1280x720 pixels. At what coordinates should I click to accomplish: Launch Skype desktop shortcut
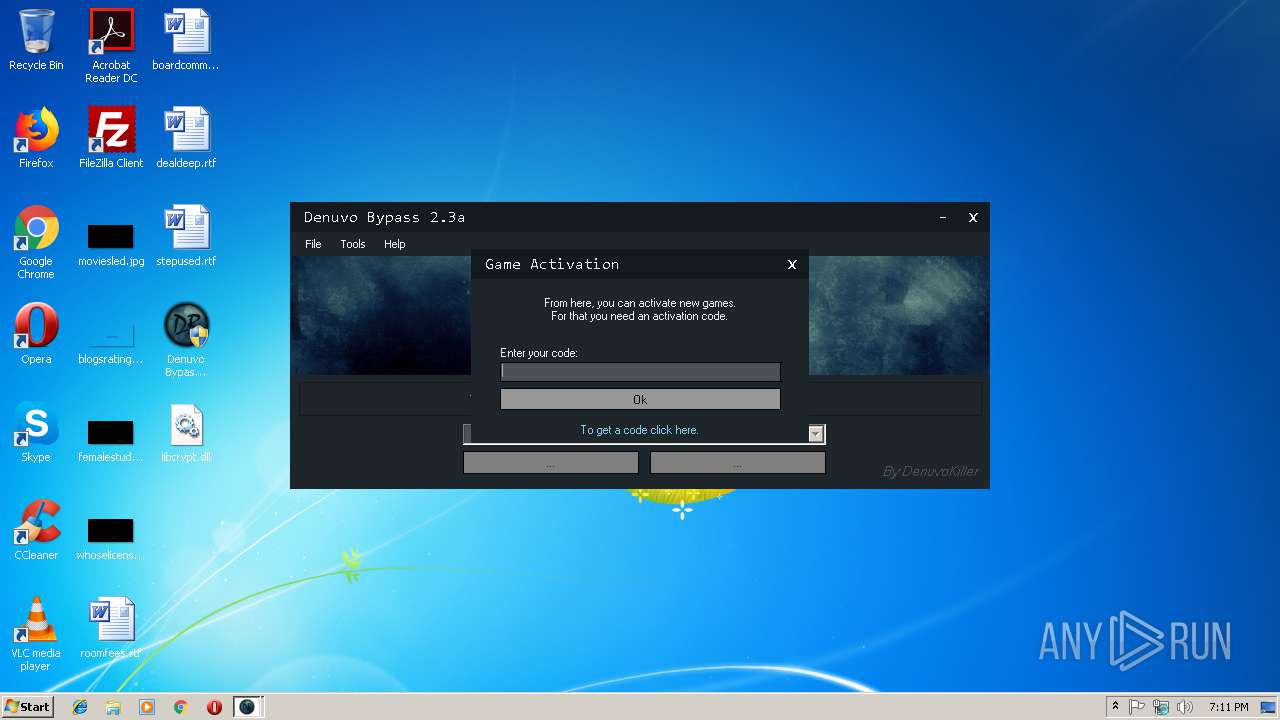pos(36,432)
